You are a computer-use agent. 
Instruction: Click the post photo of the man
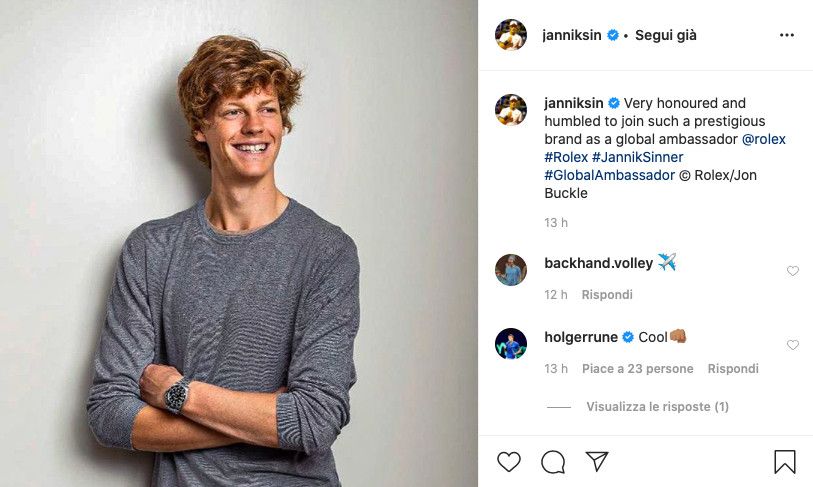coord(239,243)
